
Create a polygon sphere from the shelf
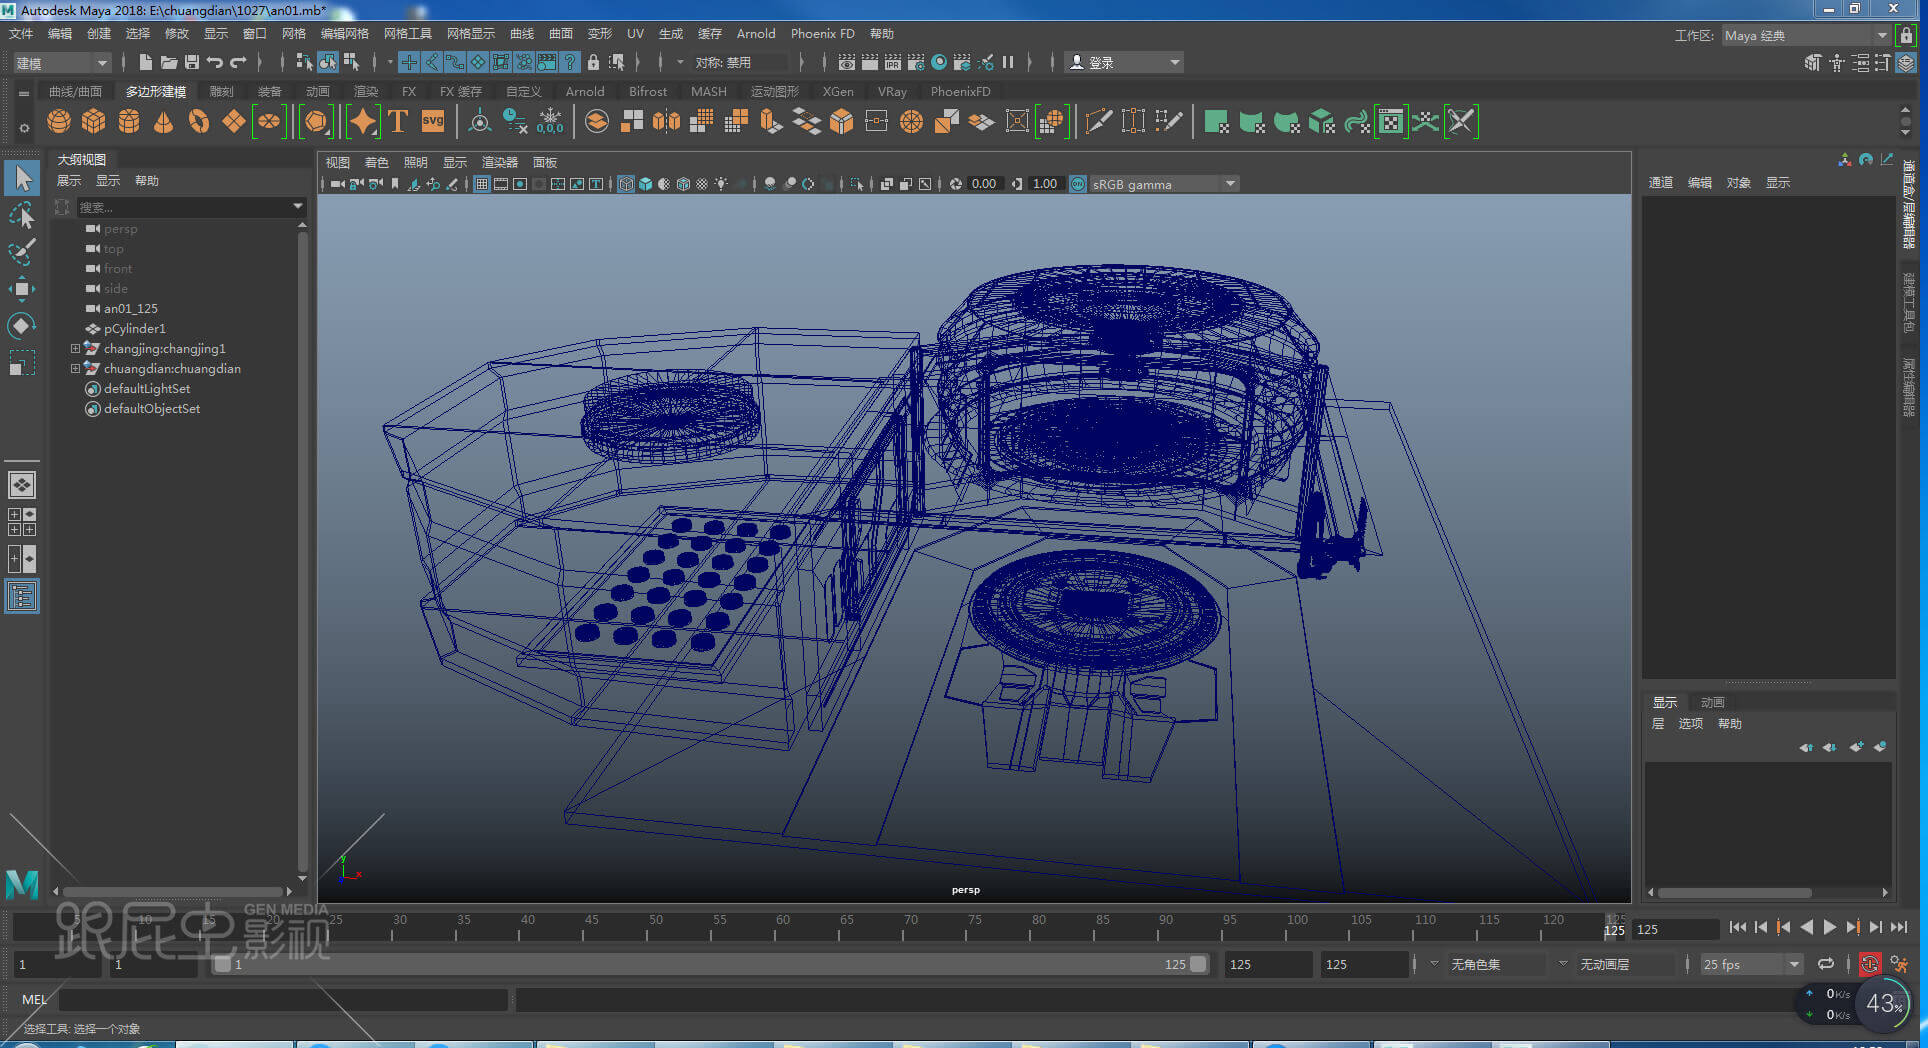59,122
